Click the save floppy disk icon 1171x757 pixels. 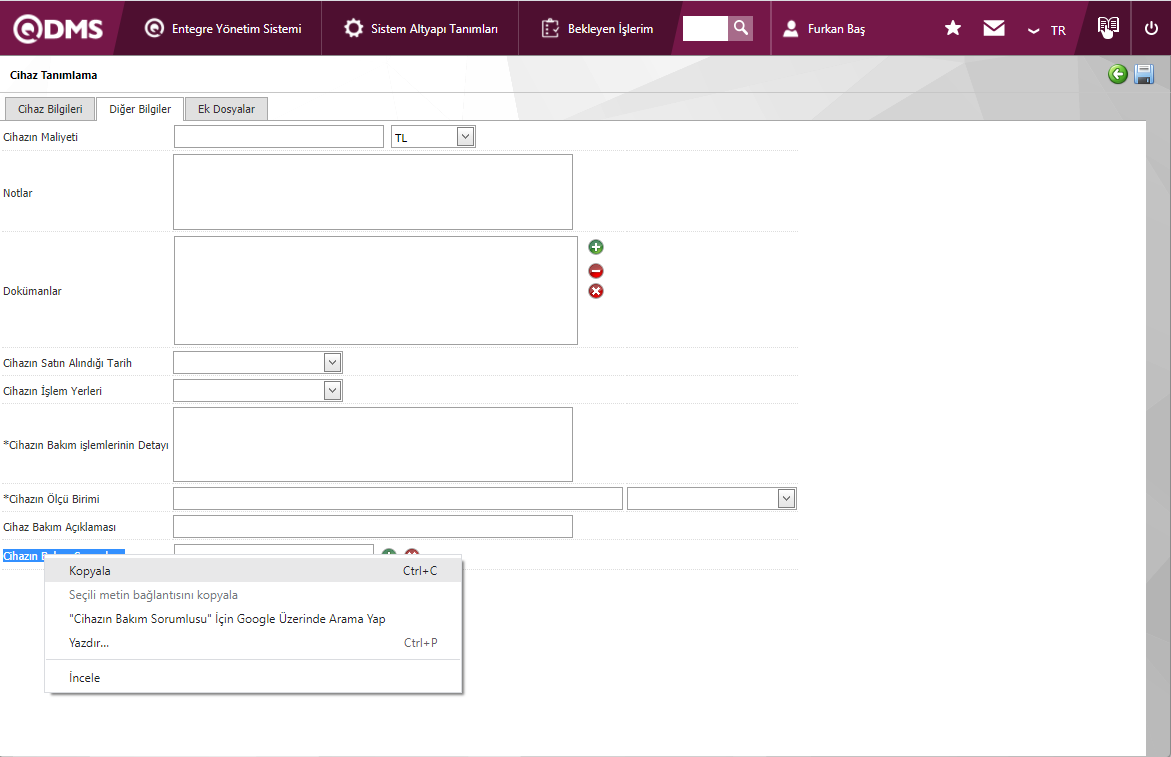pyautogui.click(x=1144, y=74)
